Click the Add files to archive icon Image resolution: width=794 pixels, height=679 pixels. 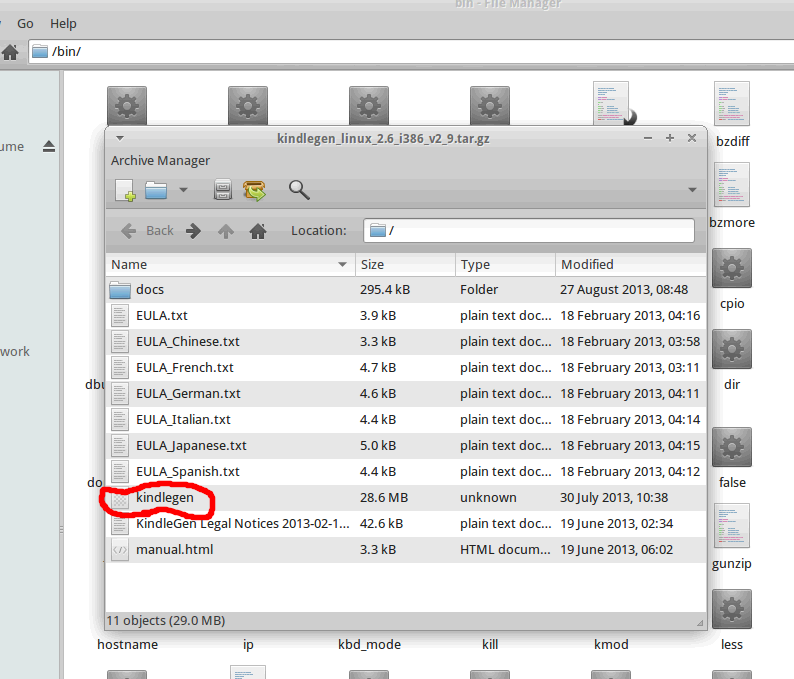(x=223, y=190)
